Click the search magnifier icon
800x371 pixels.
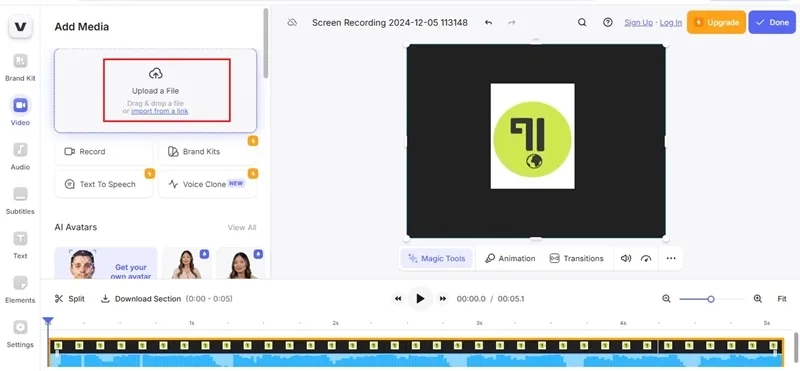(x=582, y=22)
